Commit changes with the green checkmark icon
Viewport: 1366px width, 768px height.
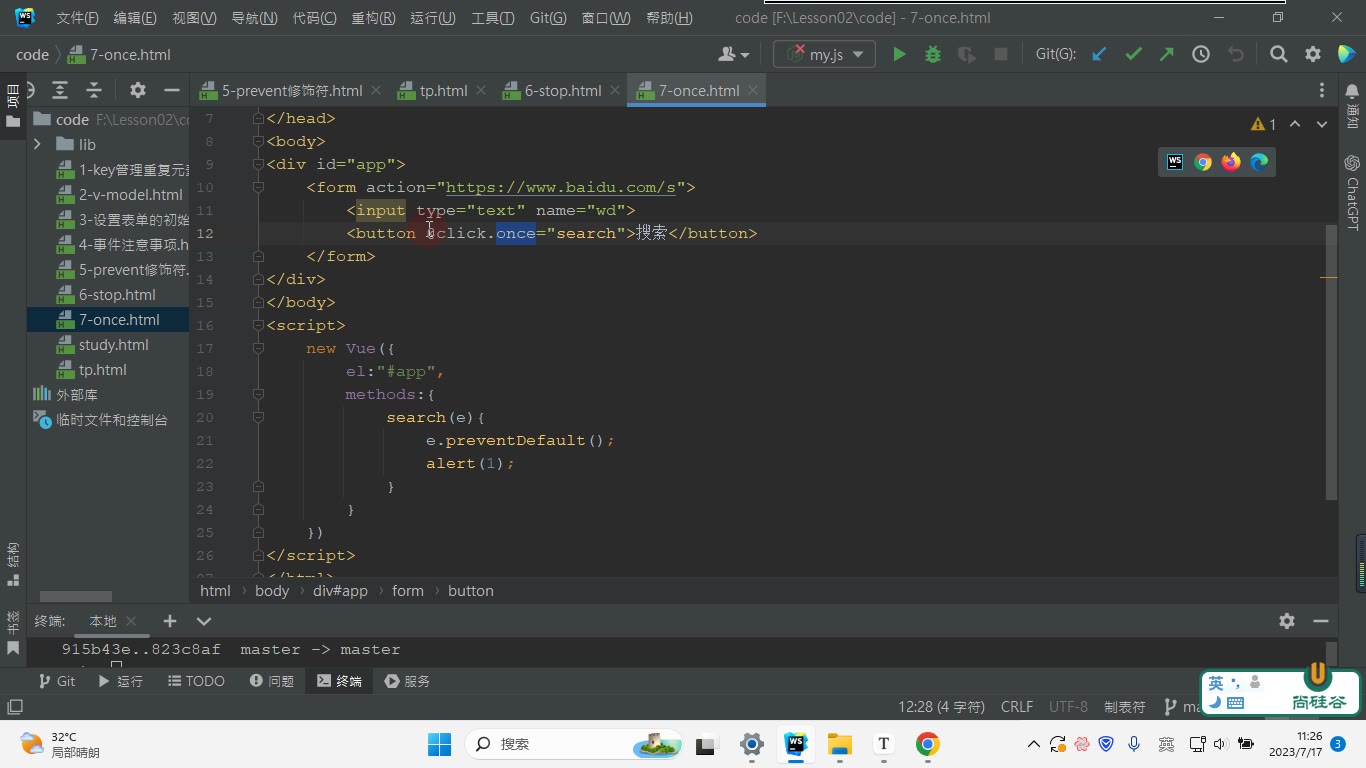click(x=1133, y=55)
